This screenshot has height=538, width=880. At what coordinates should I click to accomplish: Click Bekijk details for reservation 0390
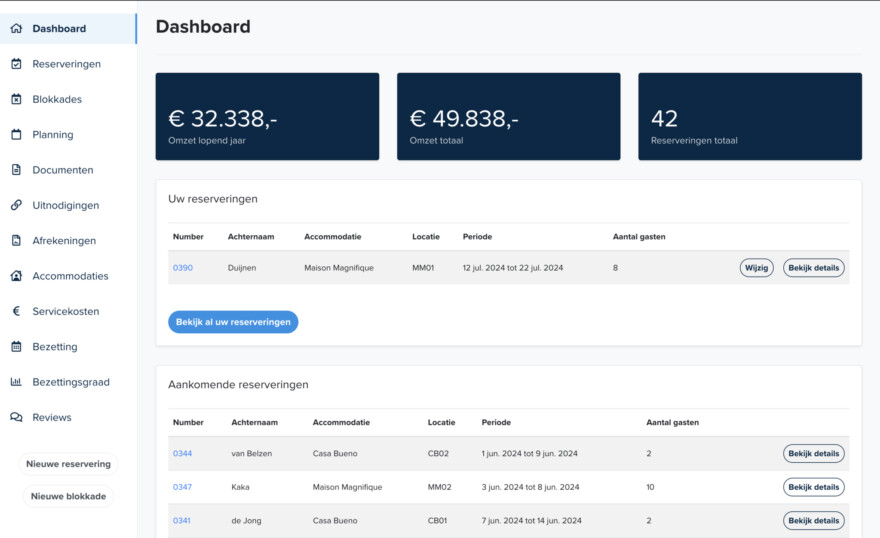814,268
